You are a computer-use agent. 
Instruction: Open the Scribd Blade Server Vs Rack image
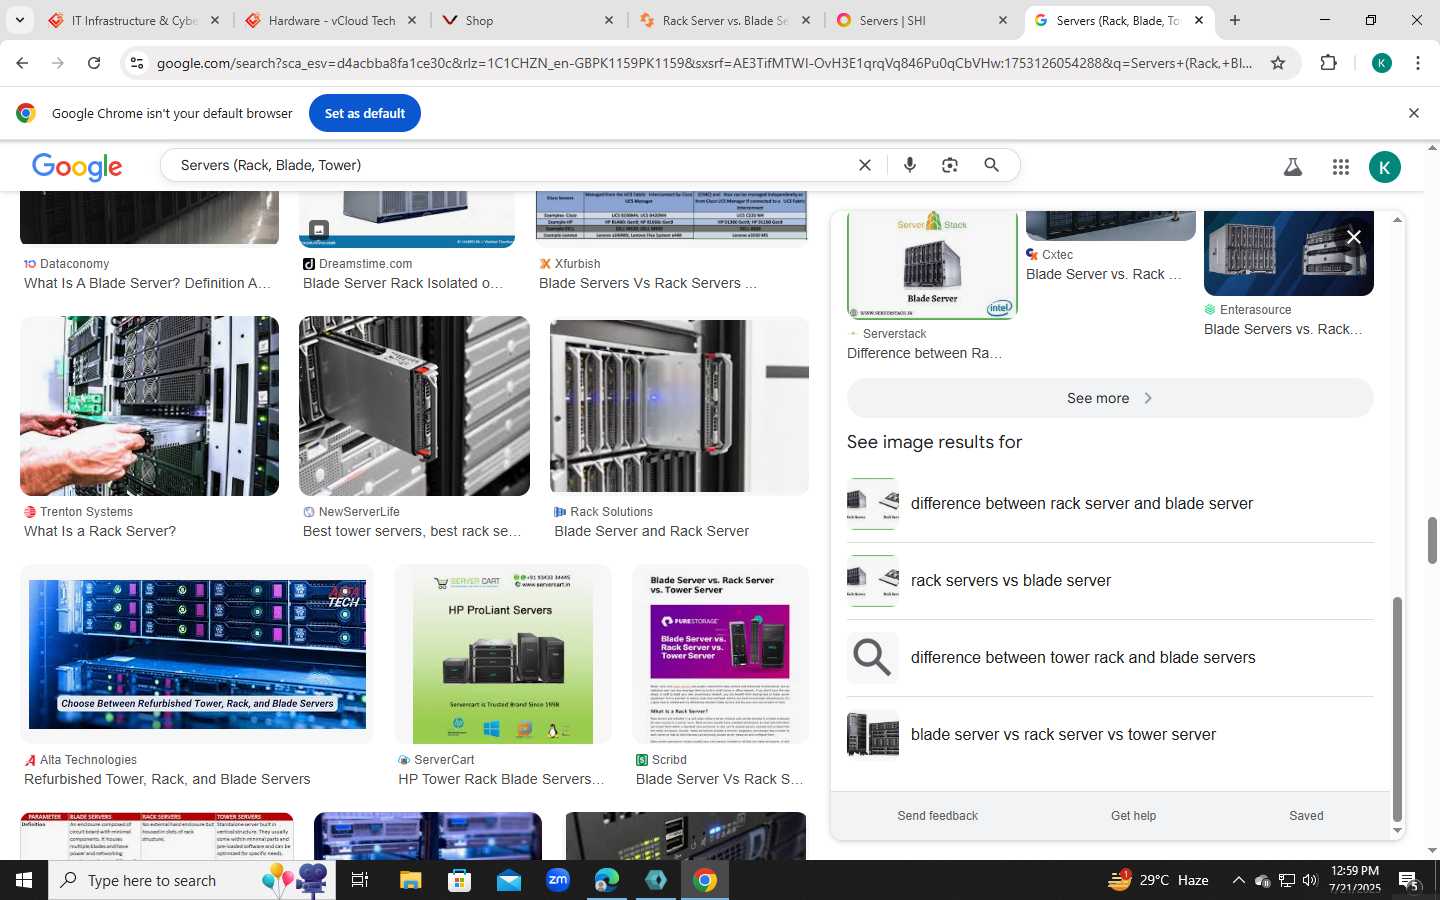pyautogui.click(x=720, y=654)
